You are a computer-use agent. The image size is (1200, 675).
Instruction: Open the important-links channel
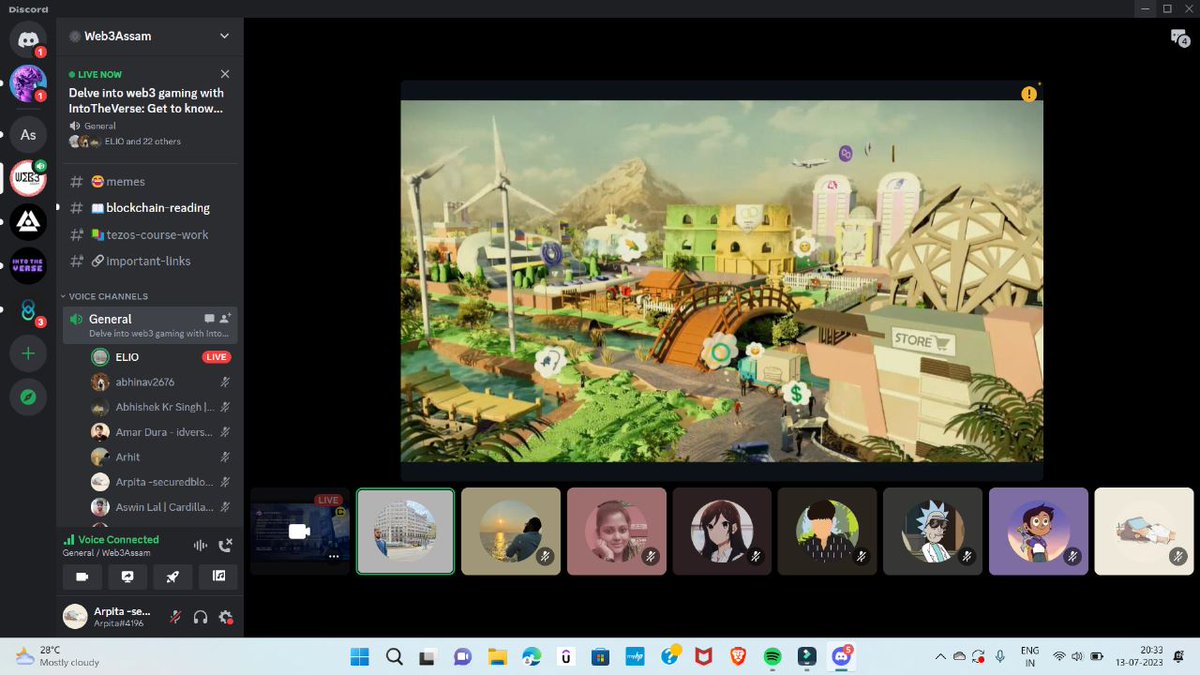[150, 261]
